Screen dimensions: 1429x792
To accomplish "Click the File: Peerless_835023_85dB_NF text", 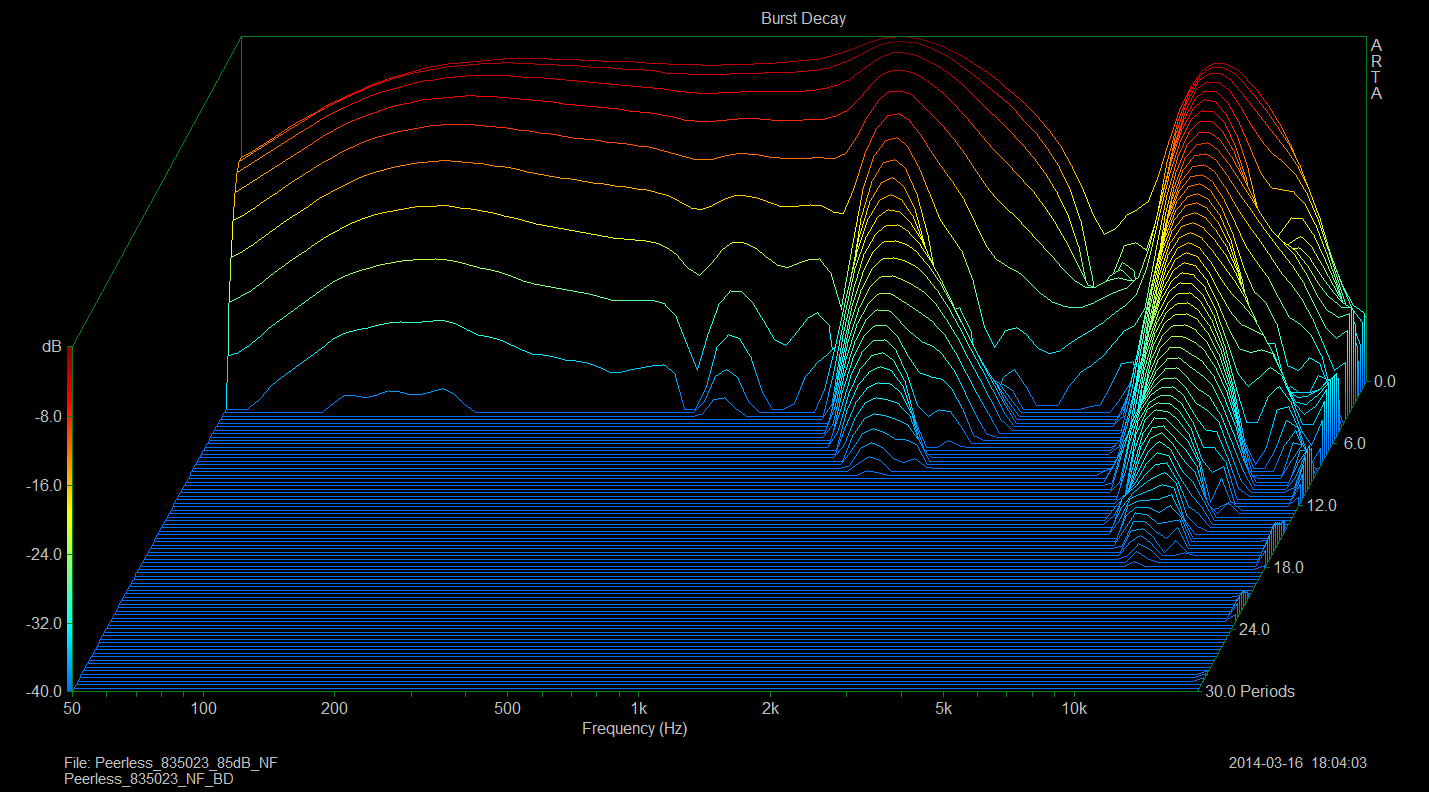I will 171,763.
